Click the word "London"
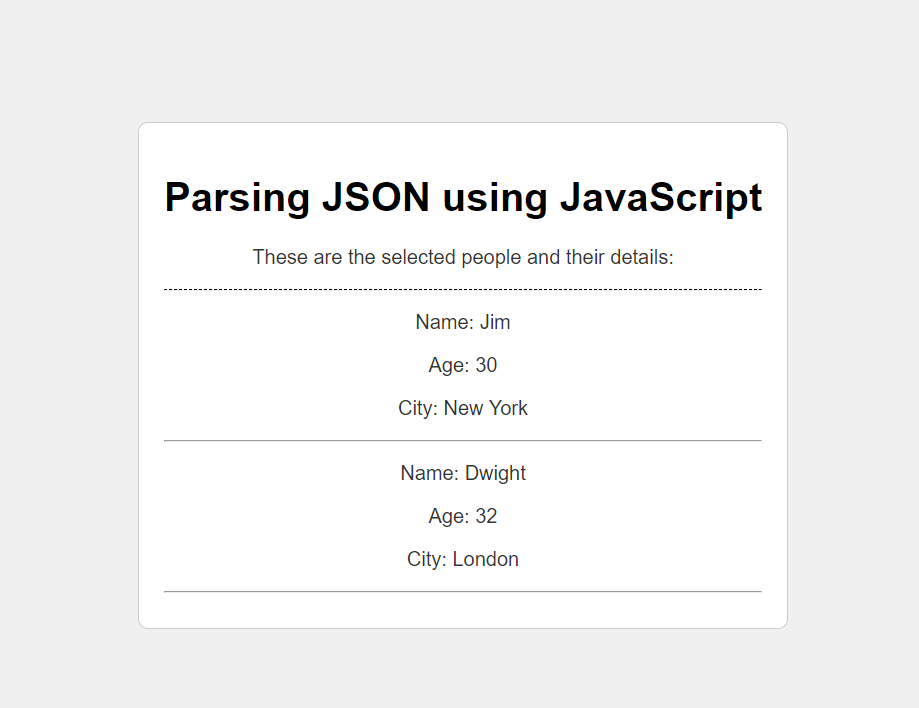Viewport: 919px width, 708px height. (486, 559)
